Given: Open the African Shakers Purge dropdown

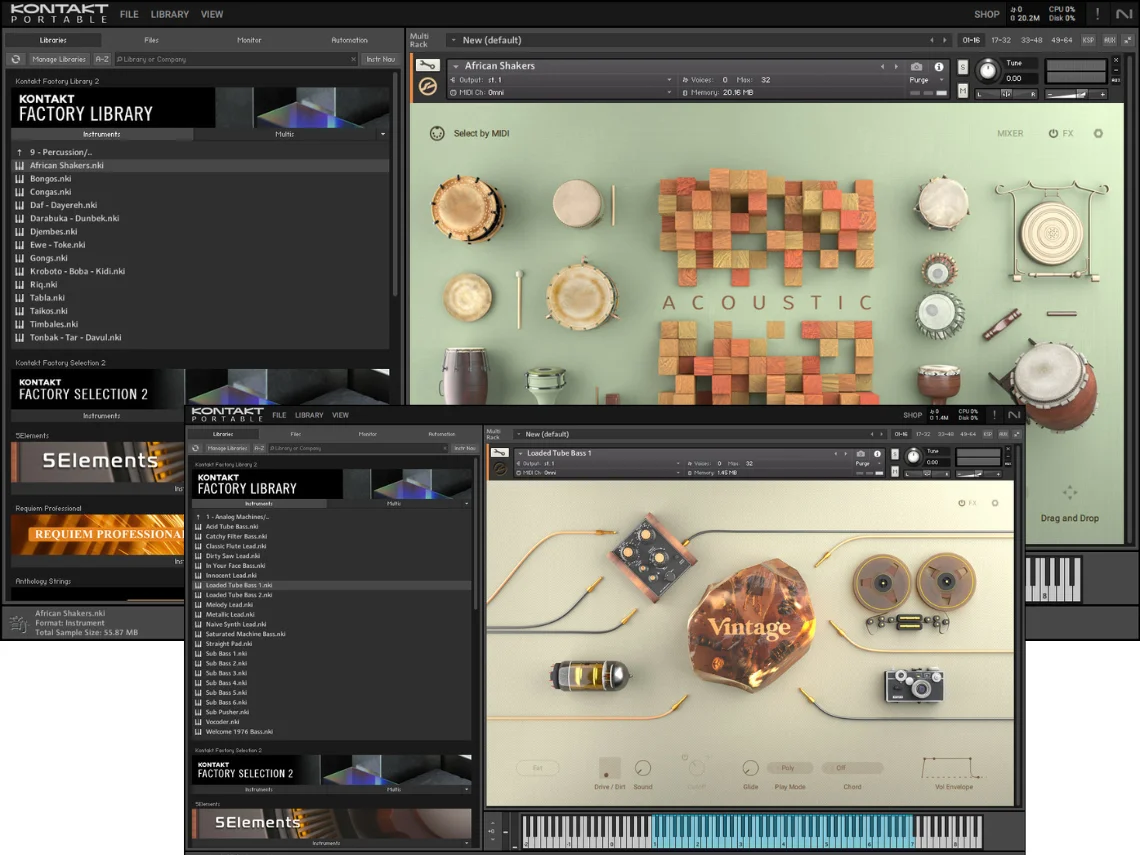Looking at the screenshot, I should click(x=925, y=80).
